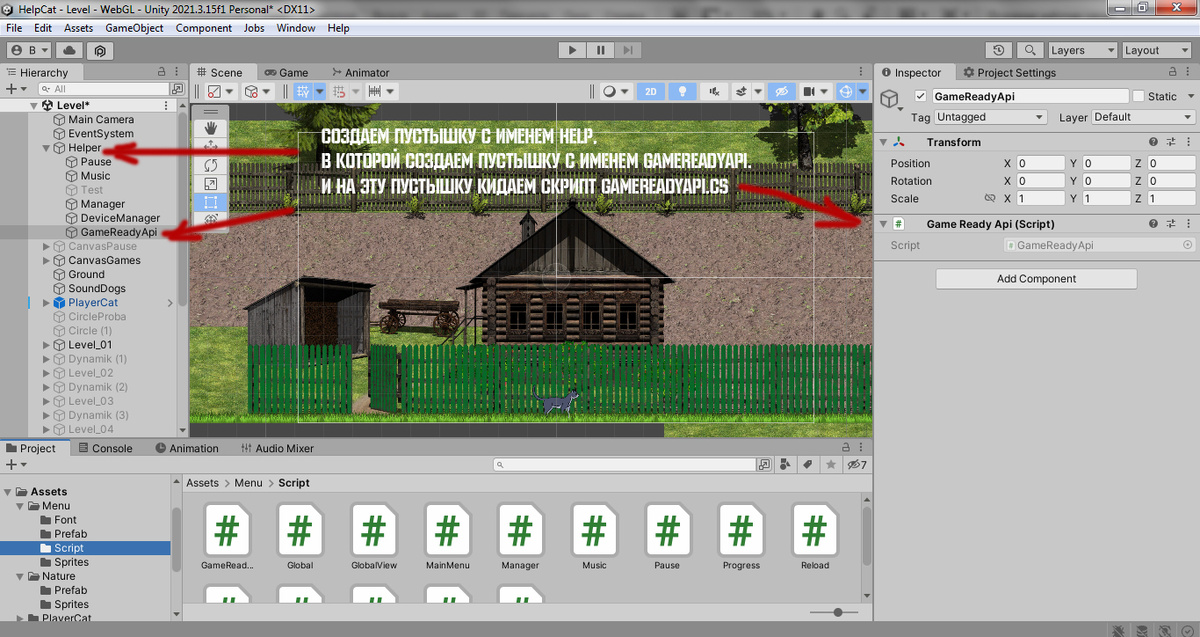Click the Add Component button
Viewport: 1200px width, 637px height.
pyautogui.click(x=1036, y=279)
